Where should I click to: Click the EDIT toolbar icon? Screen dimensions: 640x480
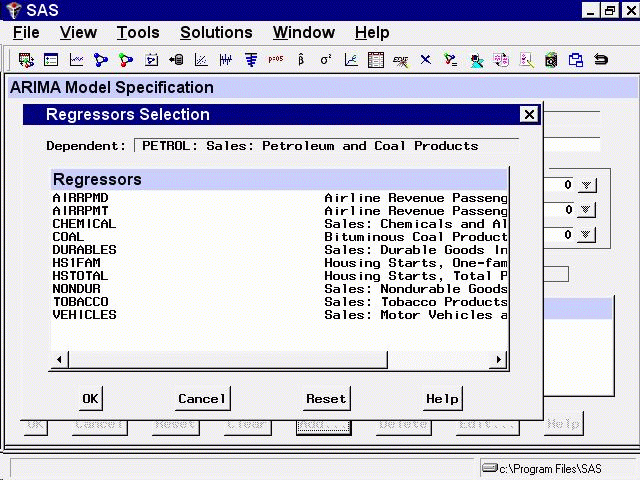(x=400, y=61)
